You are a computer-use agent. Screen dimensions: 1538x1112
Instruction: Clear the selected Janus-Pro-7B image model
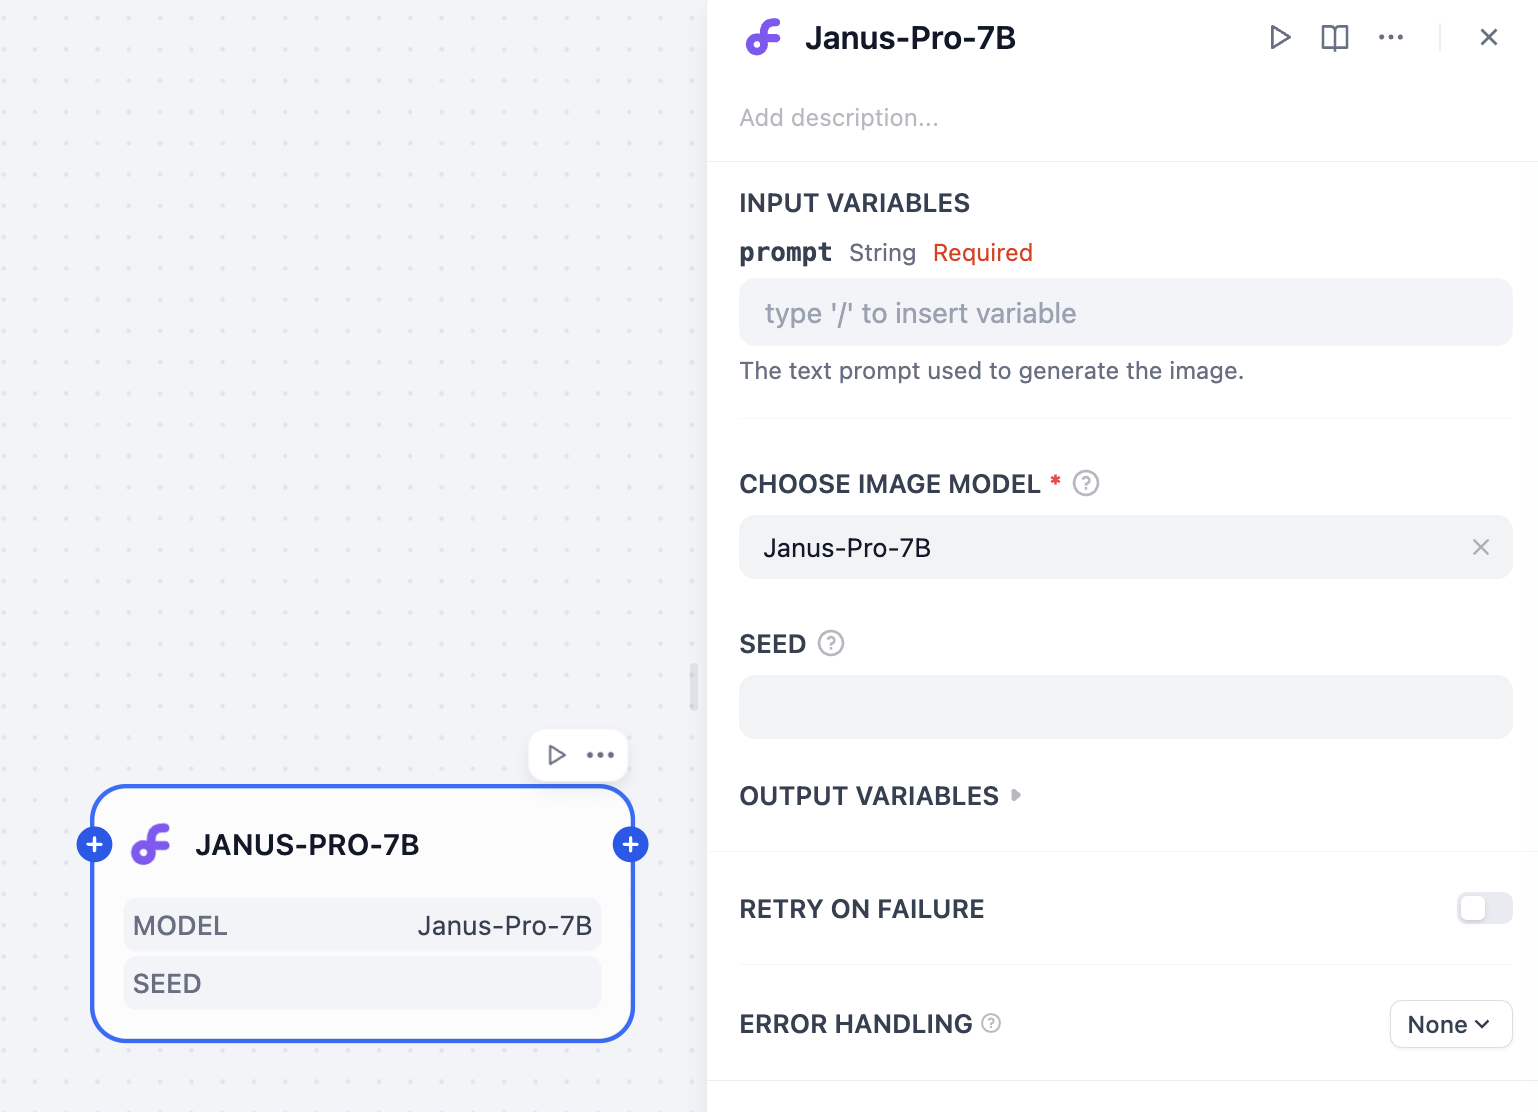point(1481,547)
